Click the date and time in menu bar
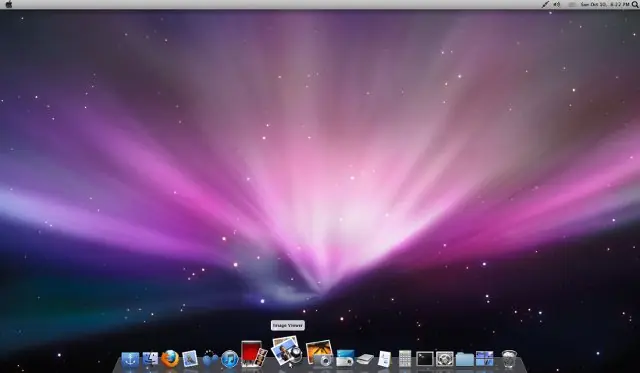640x373 pixels. 605,4
